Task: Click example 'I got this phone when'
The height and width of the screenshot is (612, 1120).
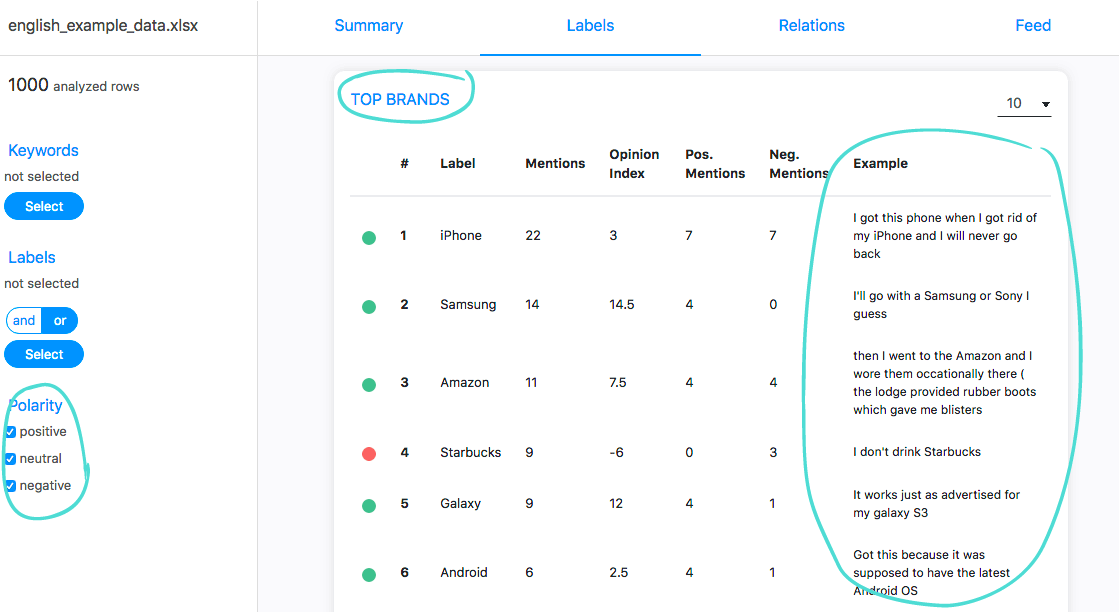Action: click(x=944, y=236)
